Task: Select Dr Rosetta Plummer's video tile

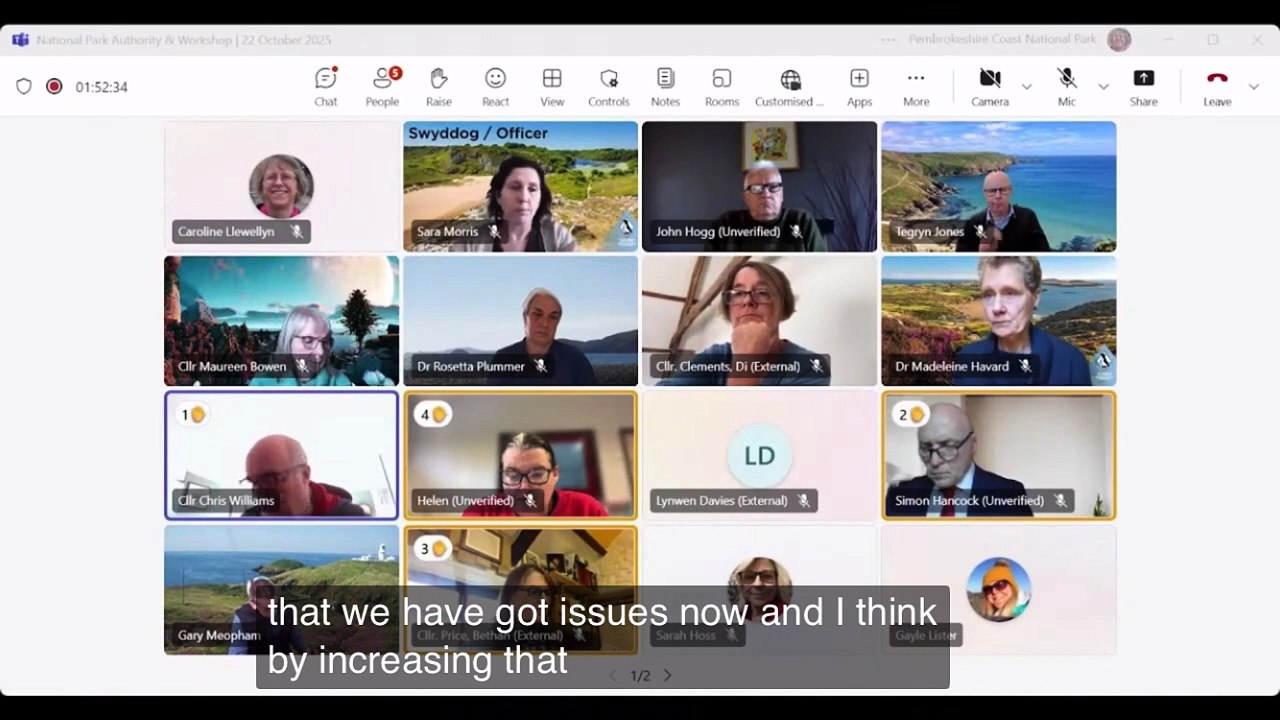Action: [520, 321]
